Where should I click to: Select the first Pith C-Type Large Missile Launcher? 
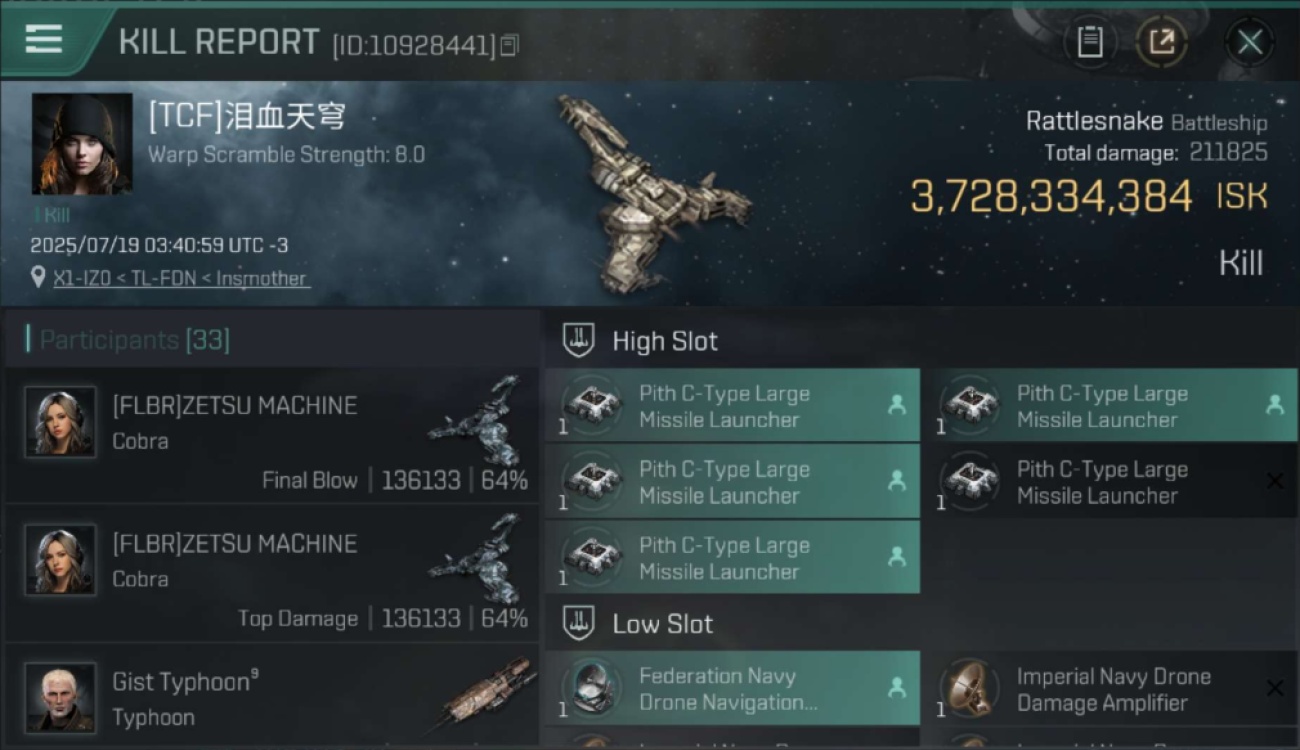pyautogui.click(x=732, y=405)
